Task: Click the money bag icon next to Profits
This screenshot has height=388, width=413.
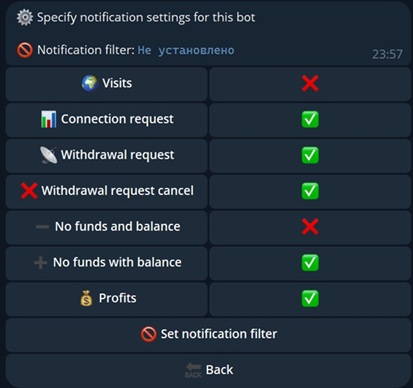Action: point(86,298)
